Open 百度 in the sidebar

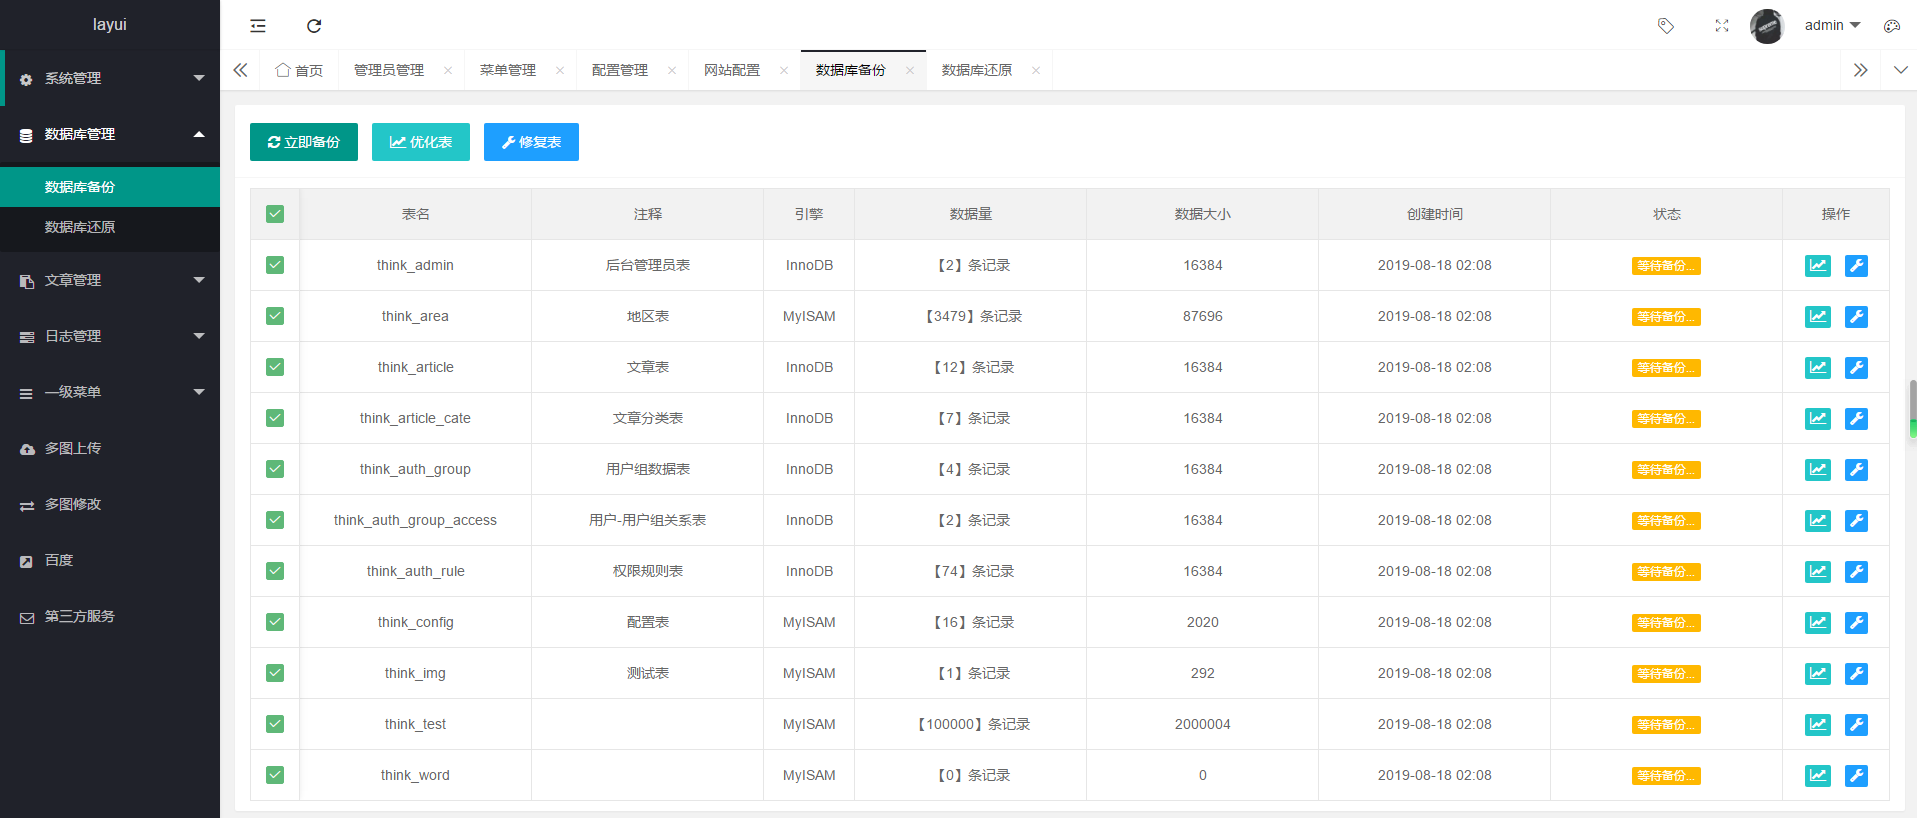click(x=110, y=560)
